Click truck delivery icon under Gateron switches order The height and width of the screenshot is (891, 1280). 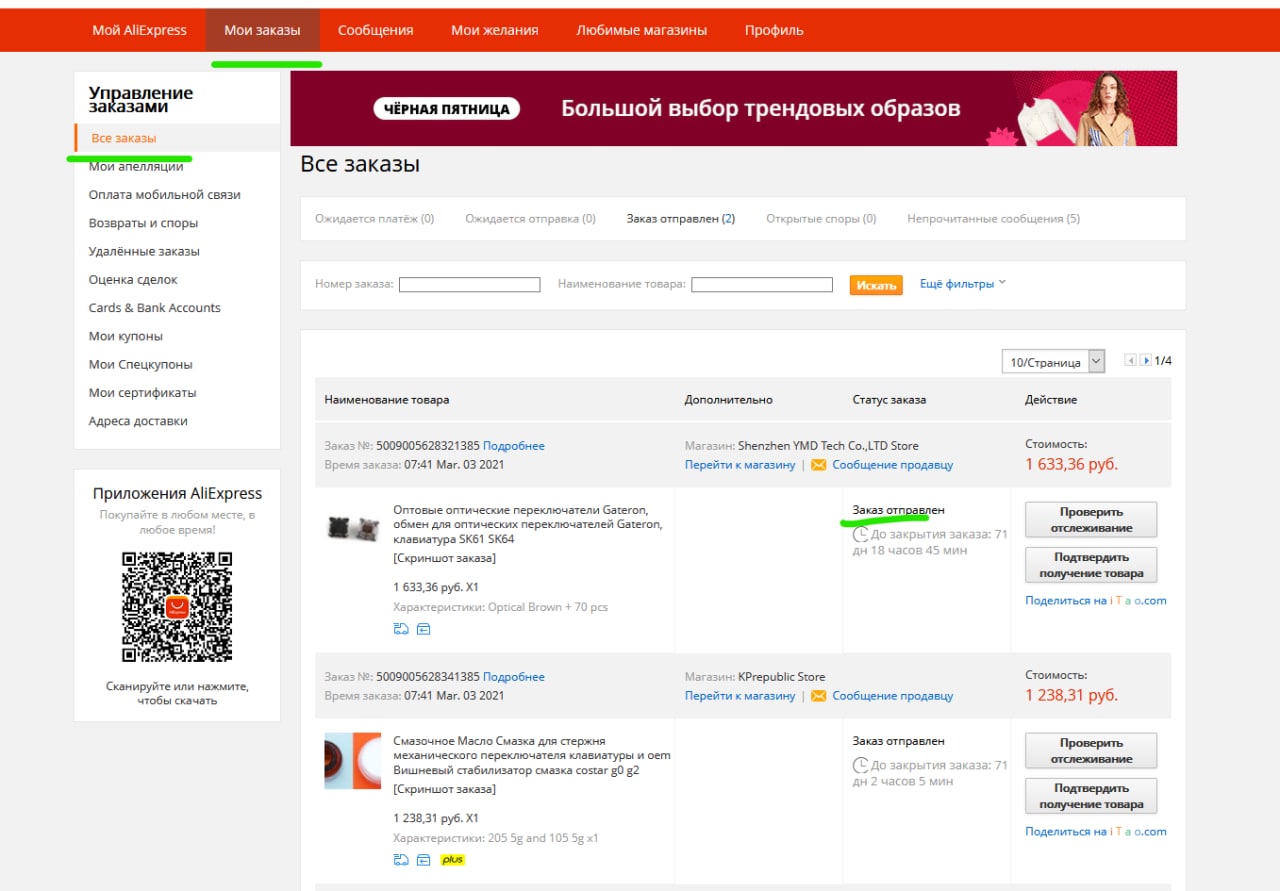coord(401,629)
